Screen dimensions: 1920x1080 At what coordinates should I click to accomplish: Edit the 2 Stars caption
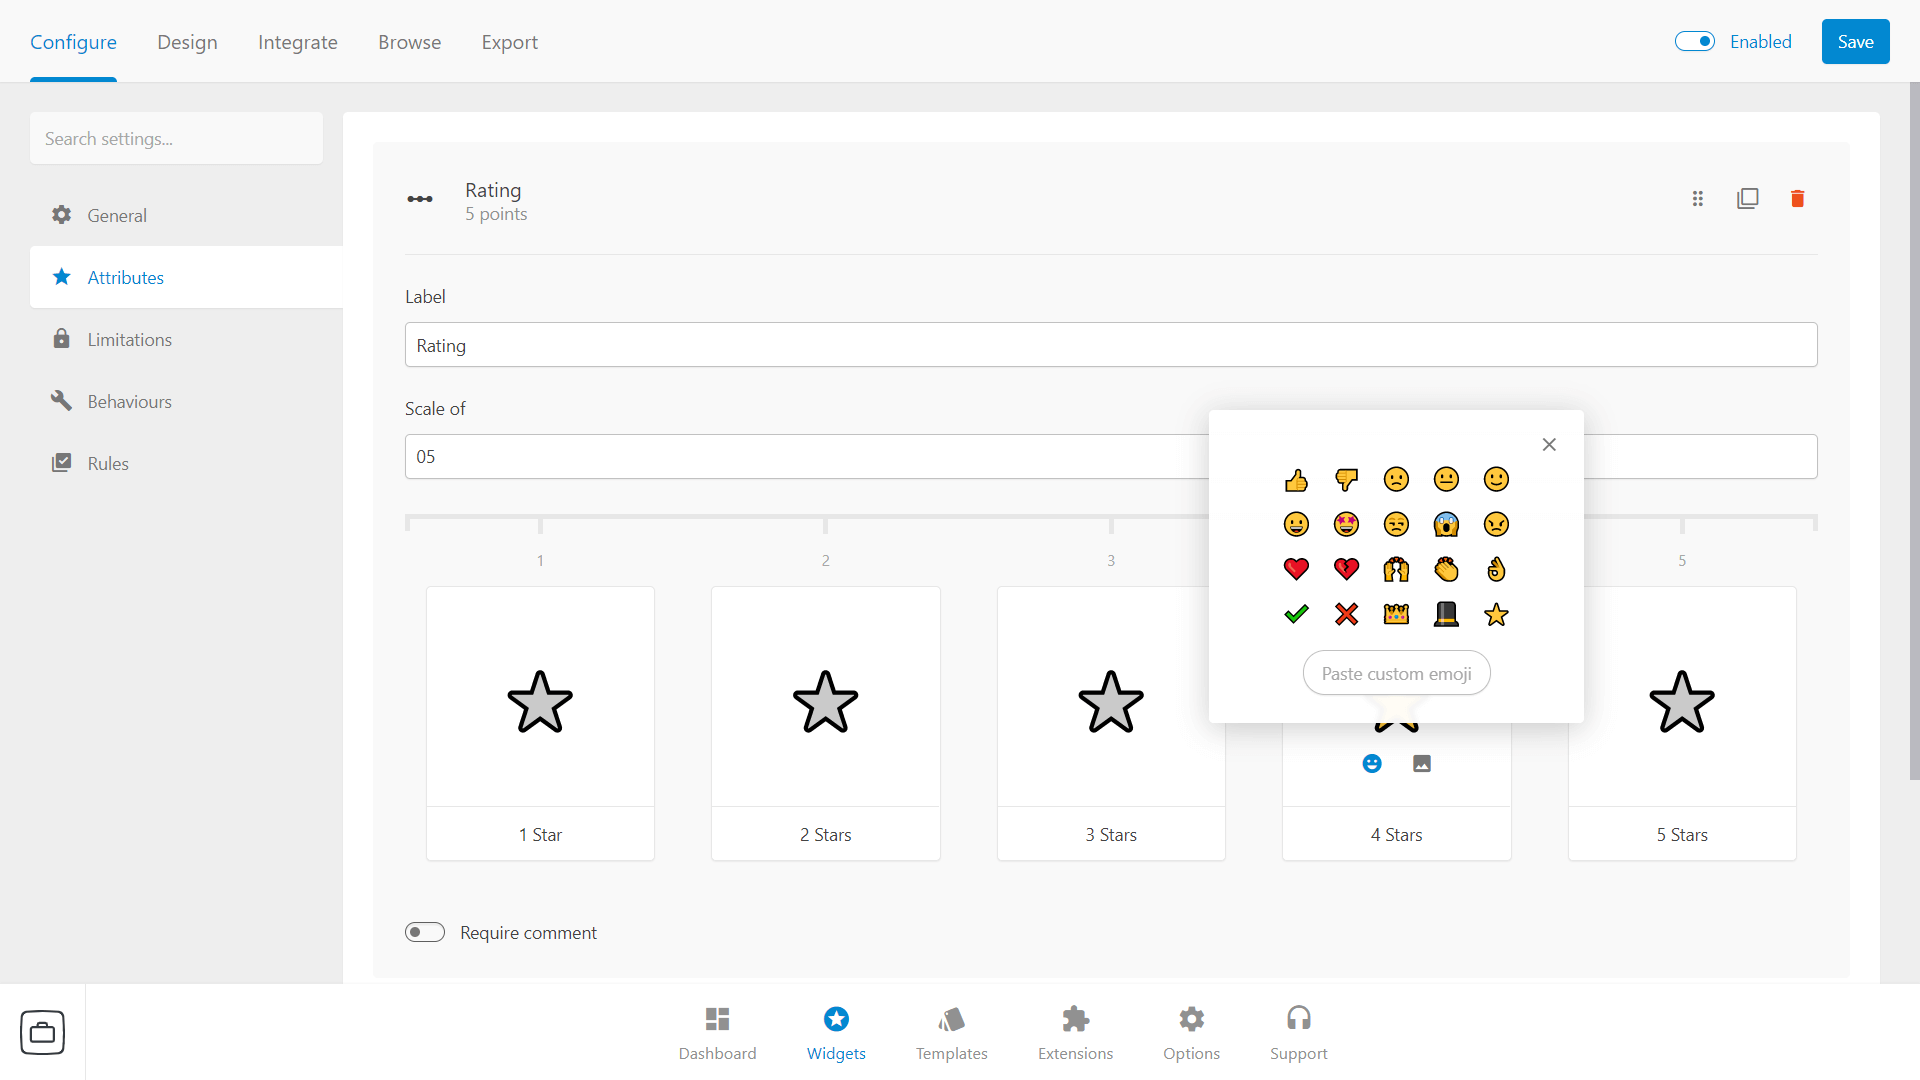tap(825, 834)
